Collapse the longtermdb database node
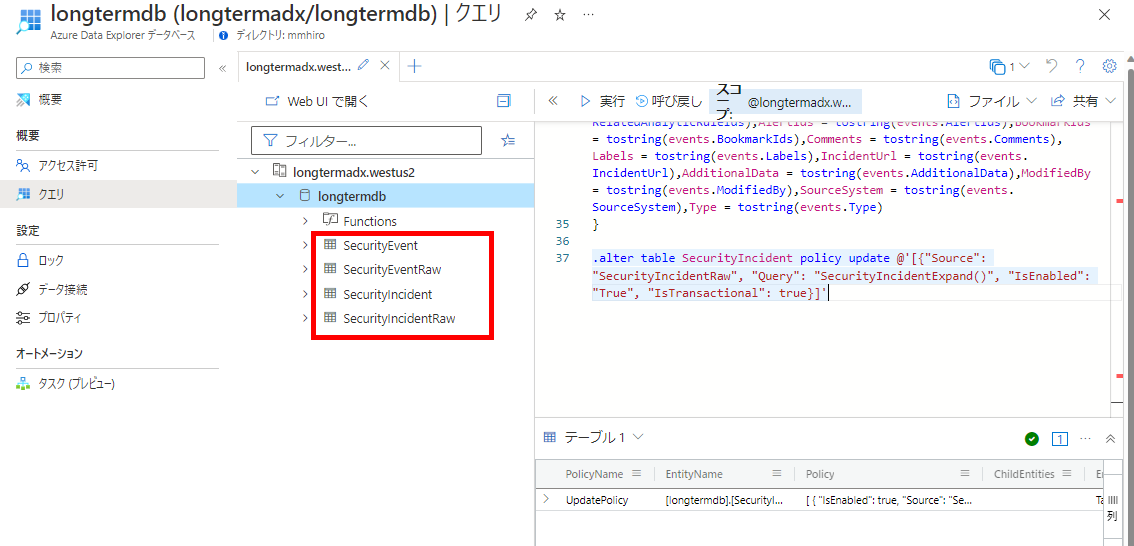The width and height of the screenshot is (1134, 546). 280,196
